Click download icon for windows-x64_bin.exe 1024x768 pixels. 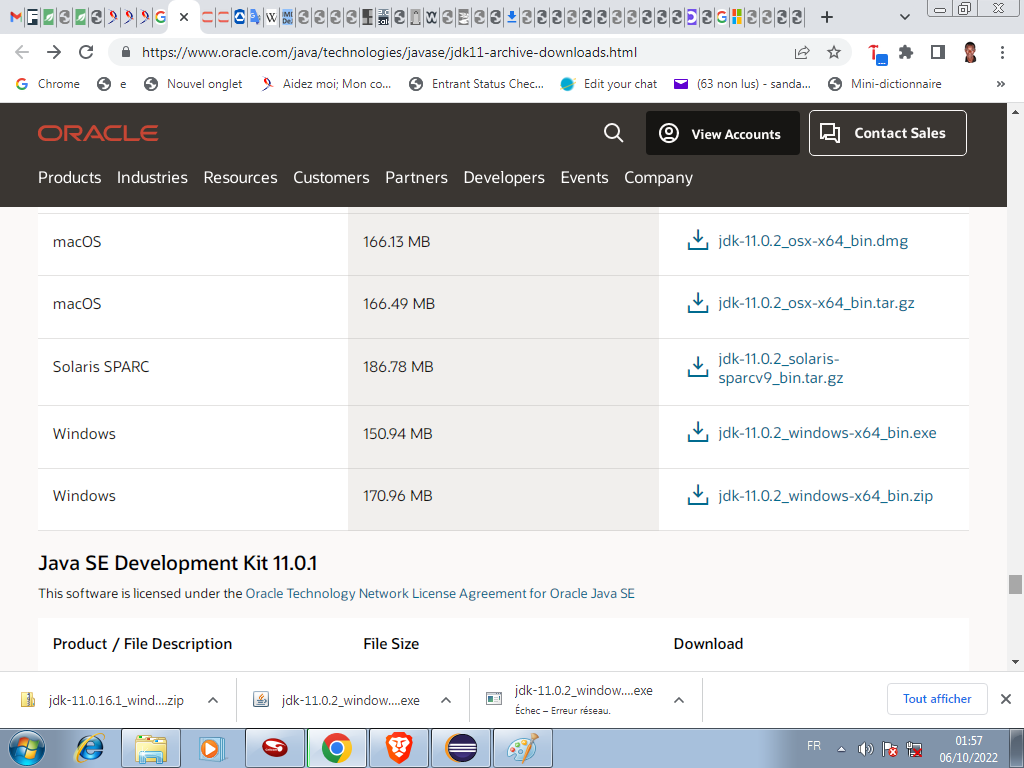pyautogui.click(x=697, y=432)
